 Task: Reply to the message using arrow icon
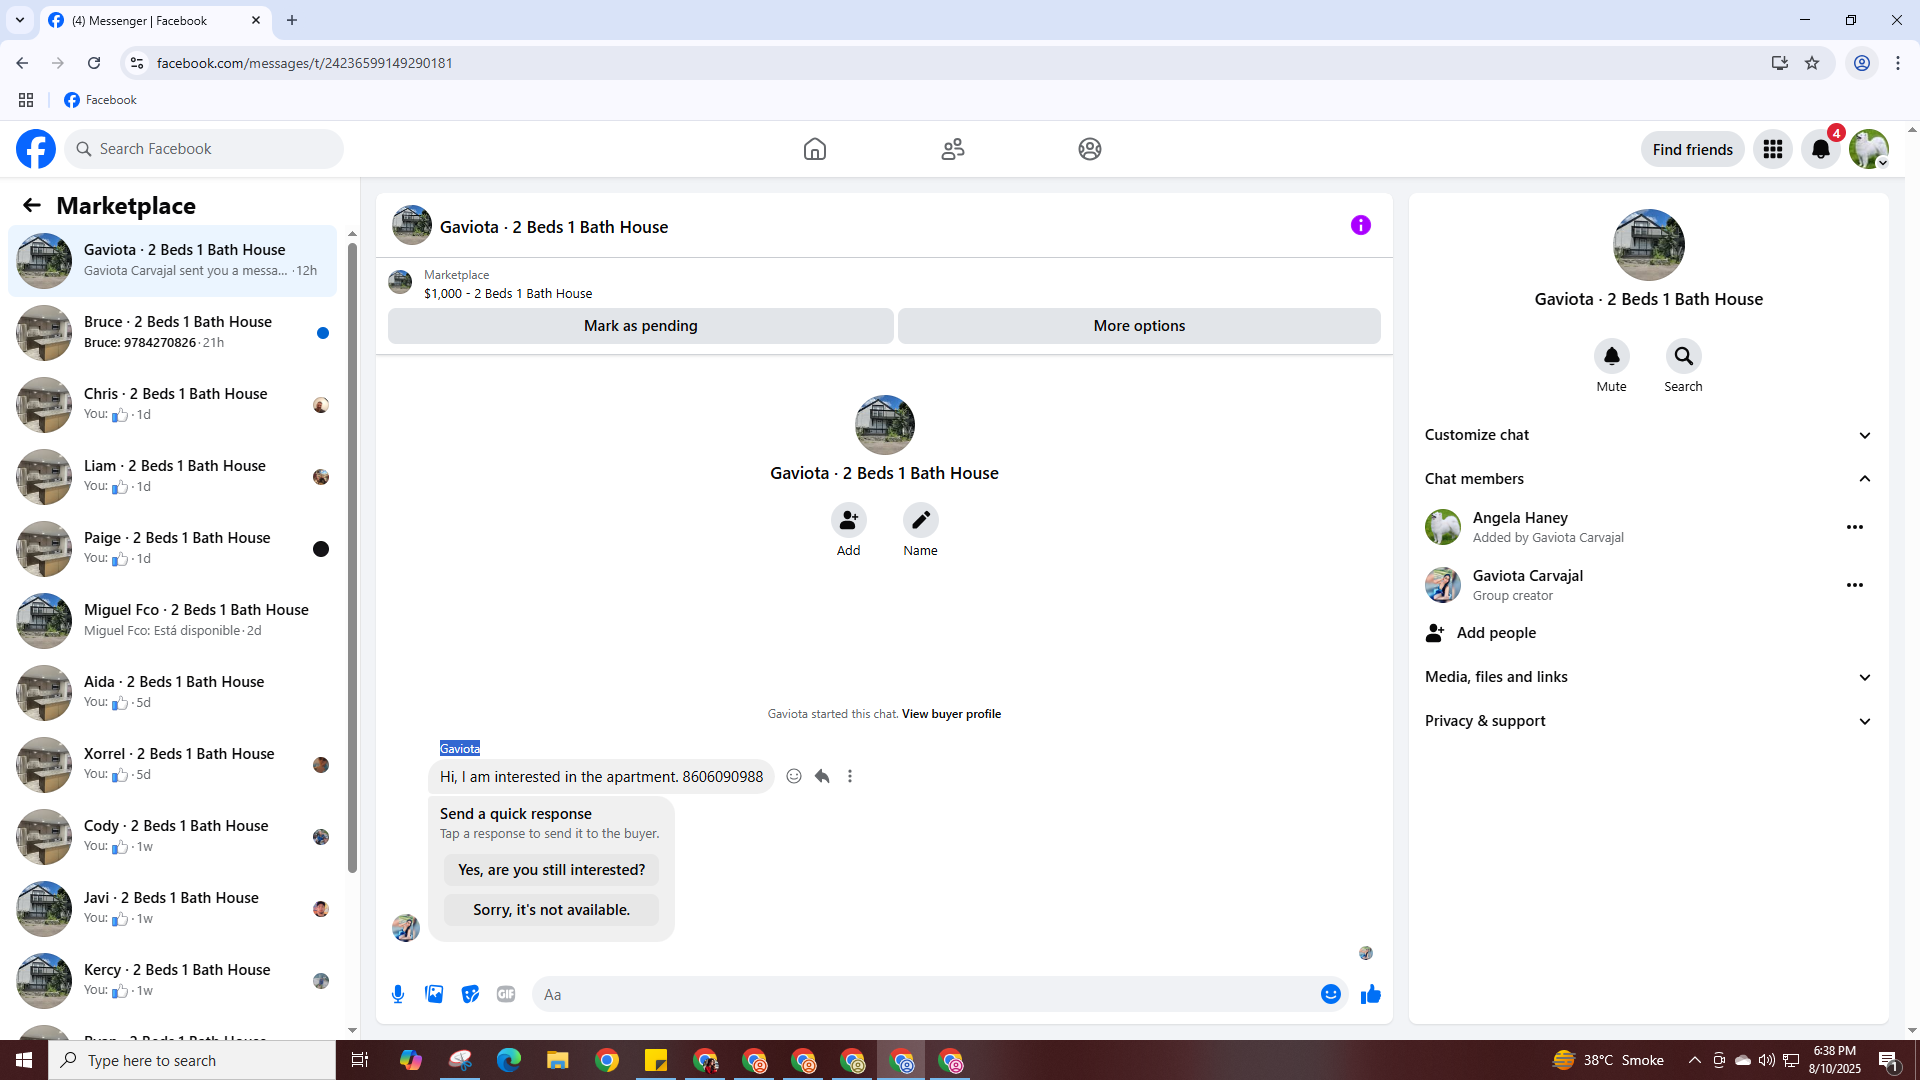point(822,776)
